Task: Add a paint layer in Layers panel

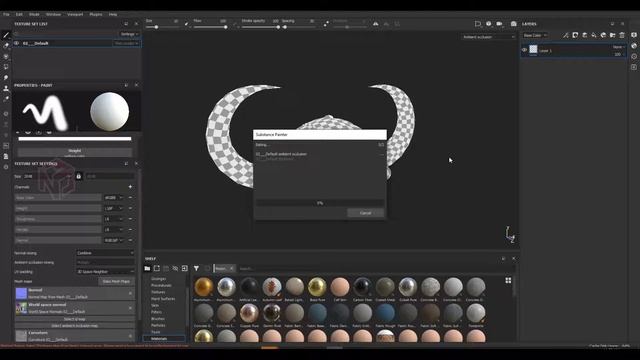Action: point(584,36)
